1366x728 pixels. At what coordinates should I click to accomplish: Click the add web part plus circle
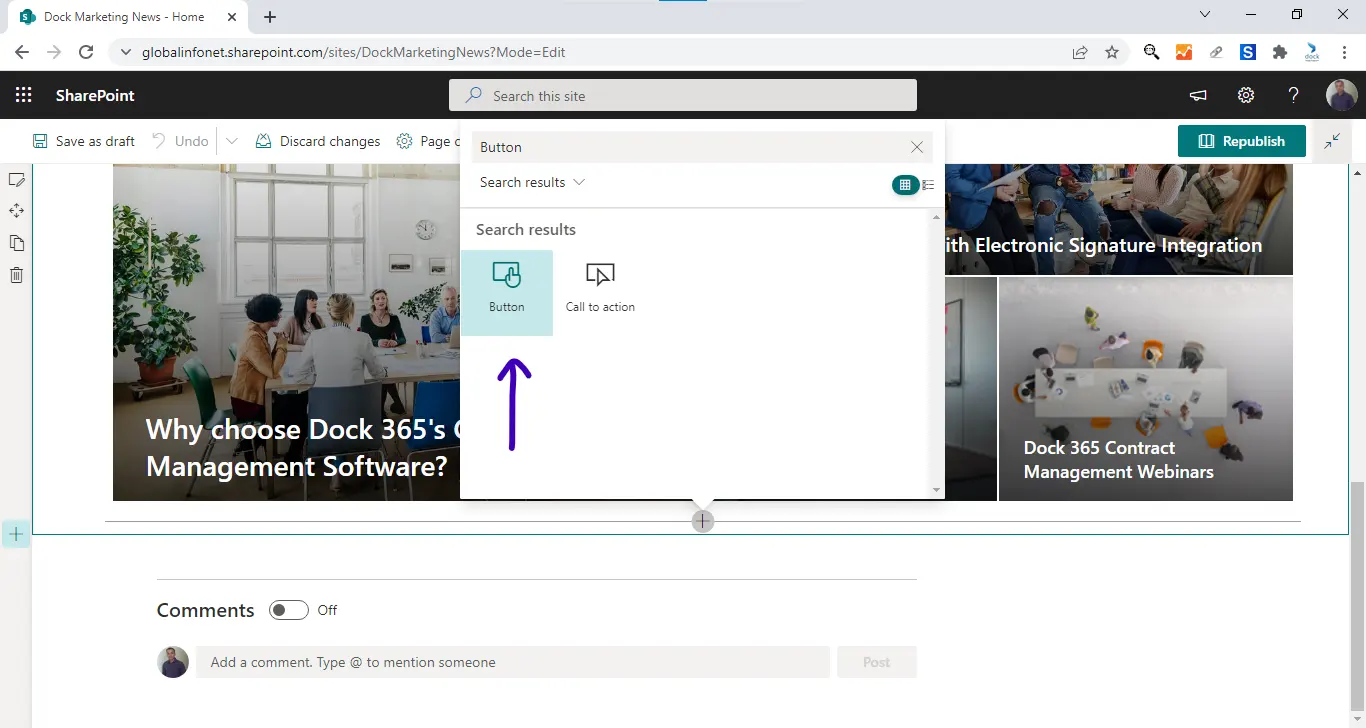tap(703, 521)
